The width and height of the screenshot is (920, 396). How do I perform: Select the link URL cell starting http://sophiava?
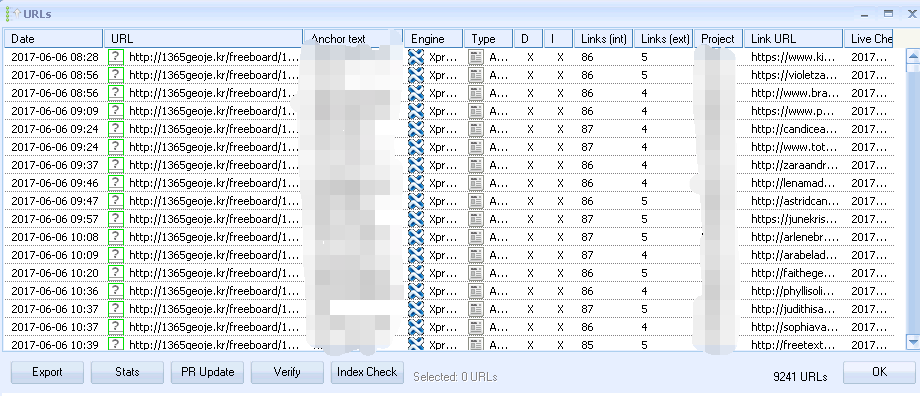(794, 327)
